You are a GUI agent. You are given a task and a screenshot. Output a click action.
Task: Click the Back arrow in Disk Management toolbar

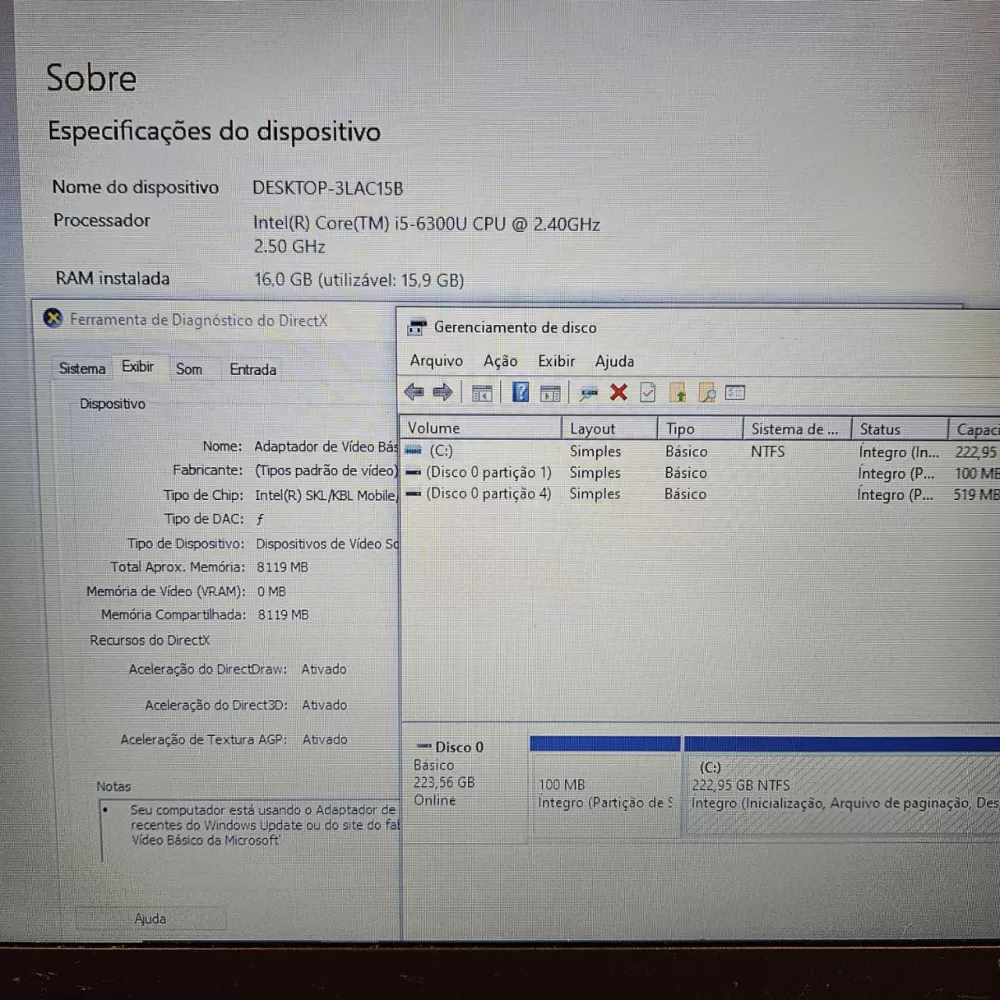(x=414, y=392)
